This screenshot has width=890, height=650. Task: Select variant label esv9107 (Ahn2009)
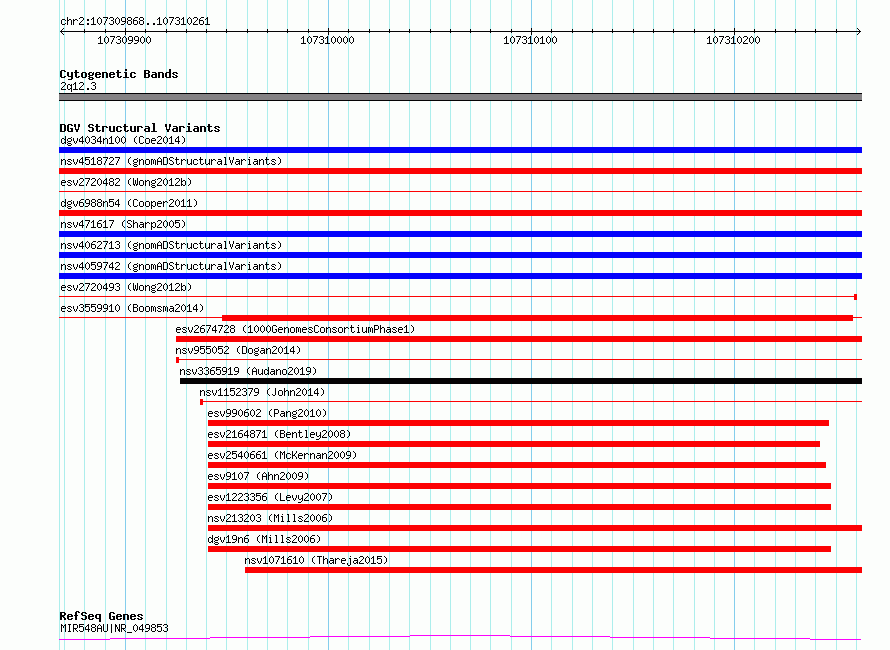coord(258,476)
